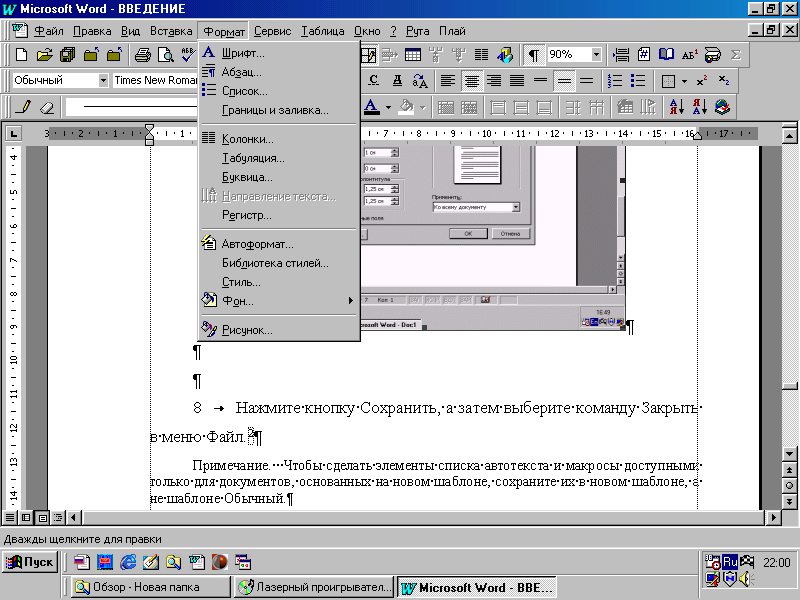
Task: Choose Шрифт... from the Формат menu
Action: tap(243, 53)
